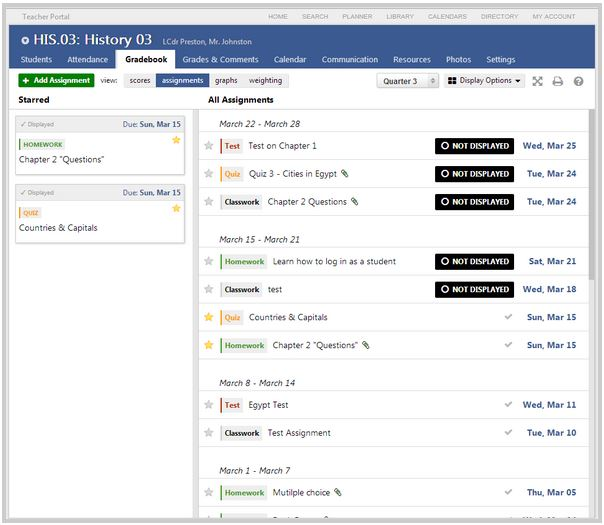The image size is (604, 525).
Task: Open the Grades & Comments tab
Action: pyautogui.click(x=220, y=59)
